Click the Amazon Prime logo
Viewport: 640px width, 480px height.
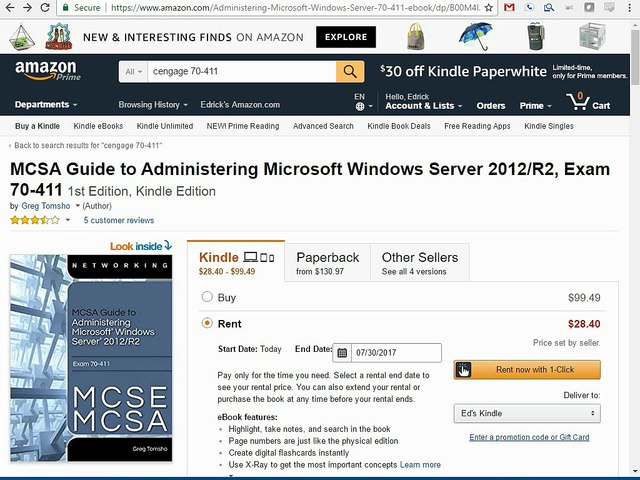click(46, 74)
